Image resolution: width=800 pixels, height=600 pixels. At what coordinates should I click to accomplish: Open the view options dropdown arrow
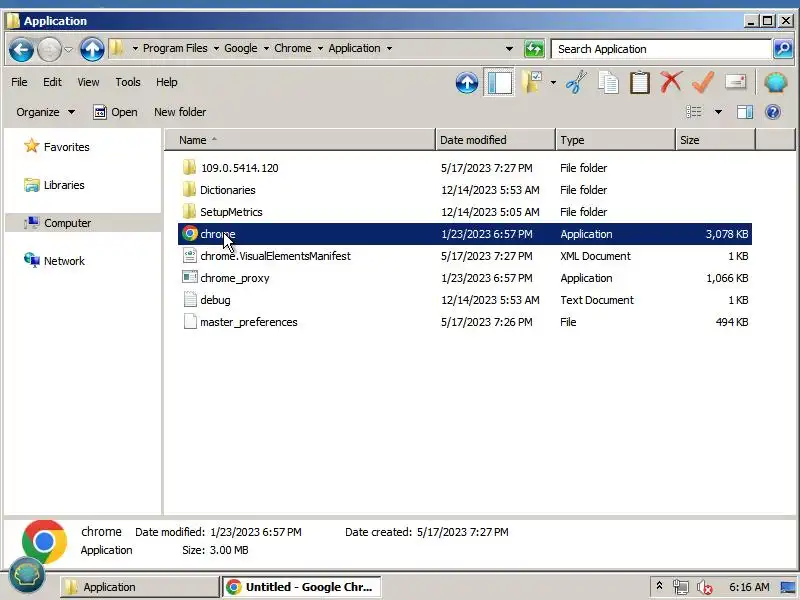[x=718, y=112]
